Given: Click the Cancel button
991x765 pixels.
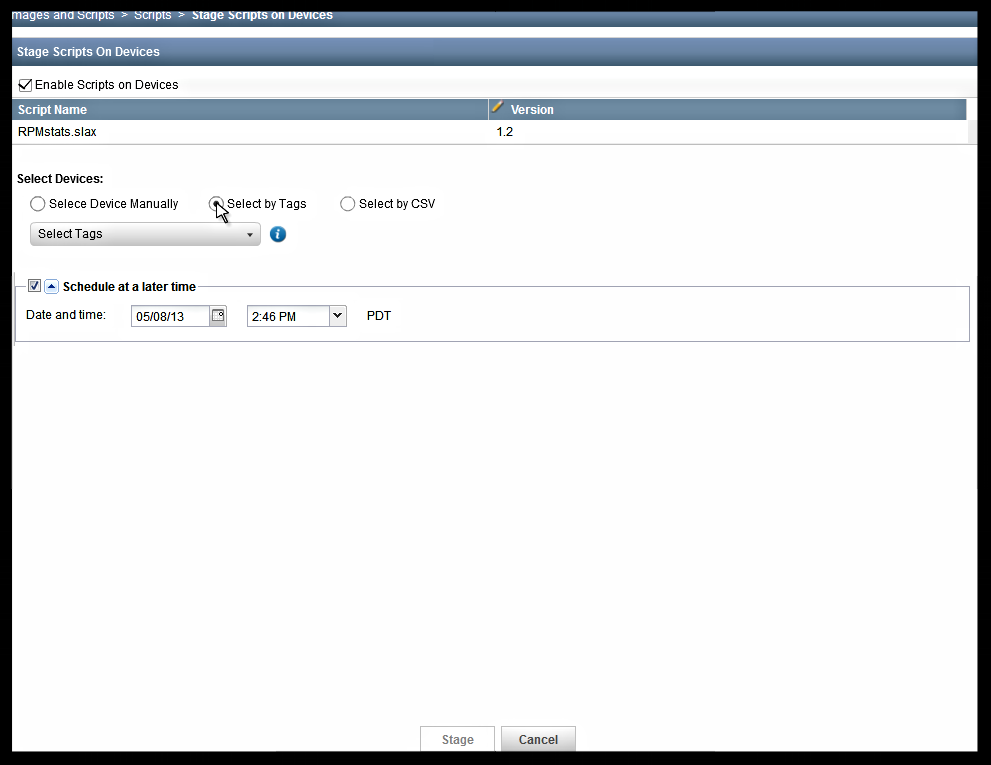Looking at the screenshot, I should pyautogui.click(x=538, y=739).
